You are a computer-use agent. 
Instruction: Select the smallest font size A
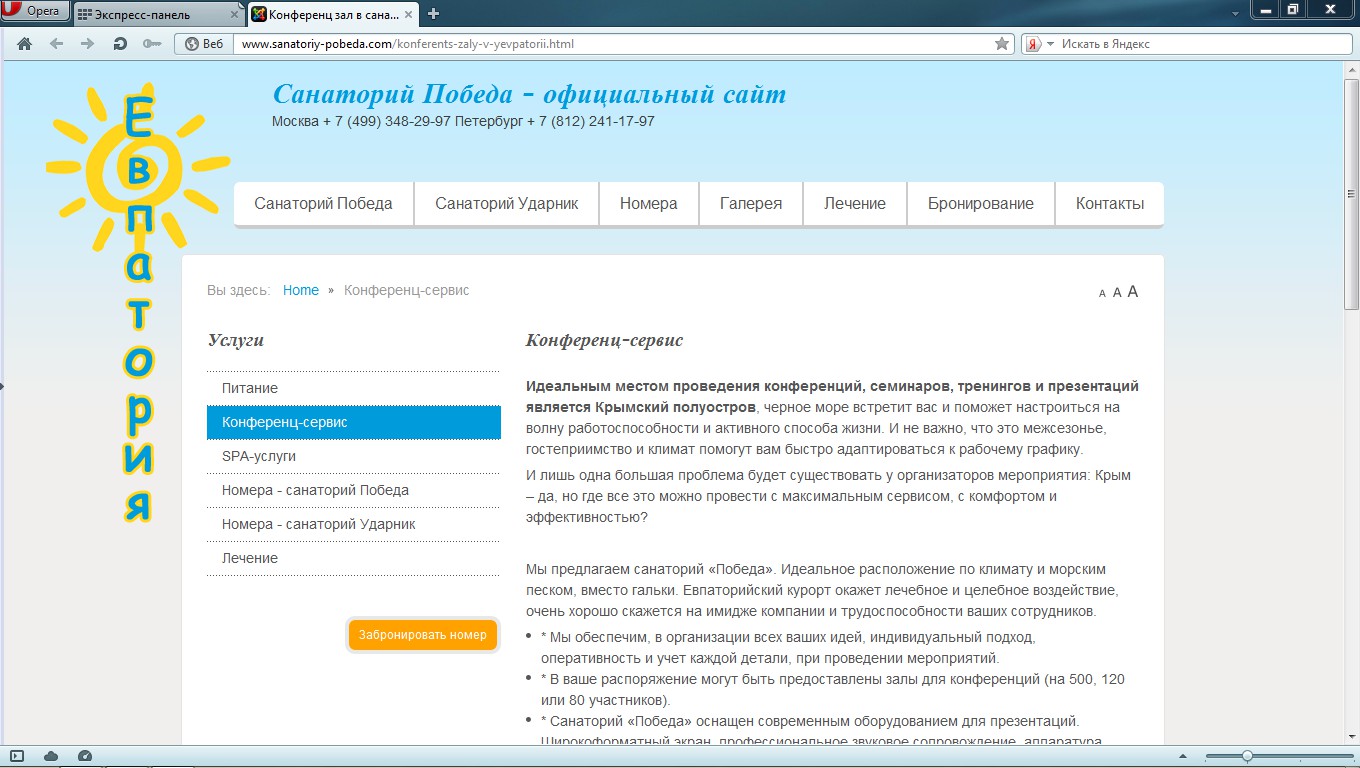tap(1102, 293)
